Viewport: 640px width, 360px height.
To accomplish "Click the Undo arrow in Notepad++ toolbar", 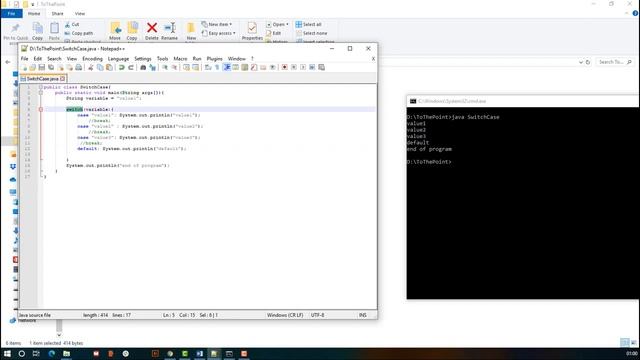I will coord(122,67).
